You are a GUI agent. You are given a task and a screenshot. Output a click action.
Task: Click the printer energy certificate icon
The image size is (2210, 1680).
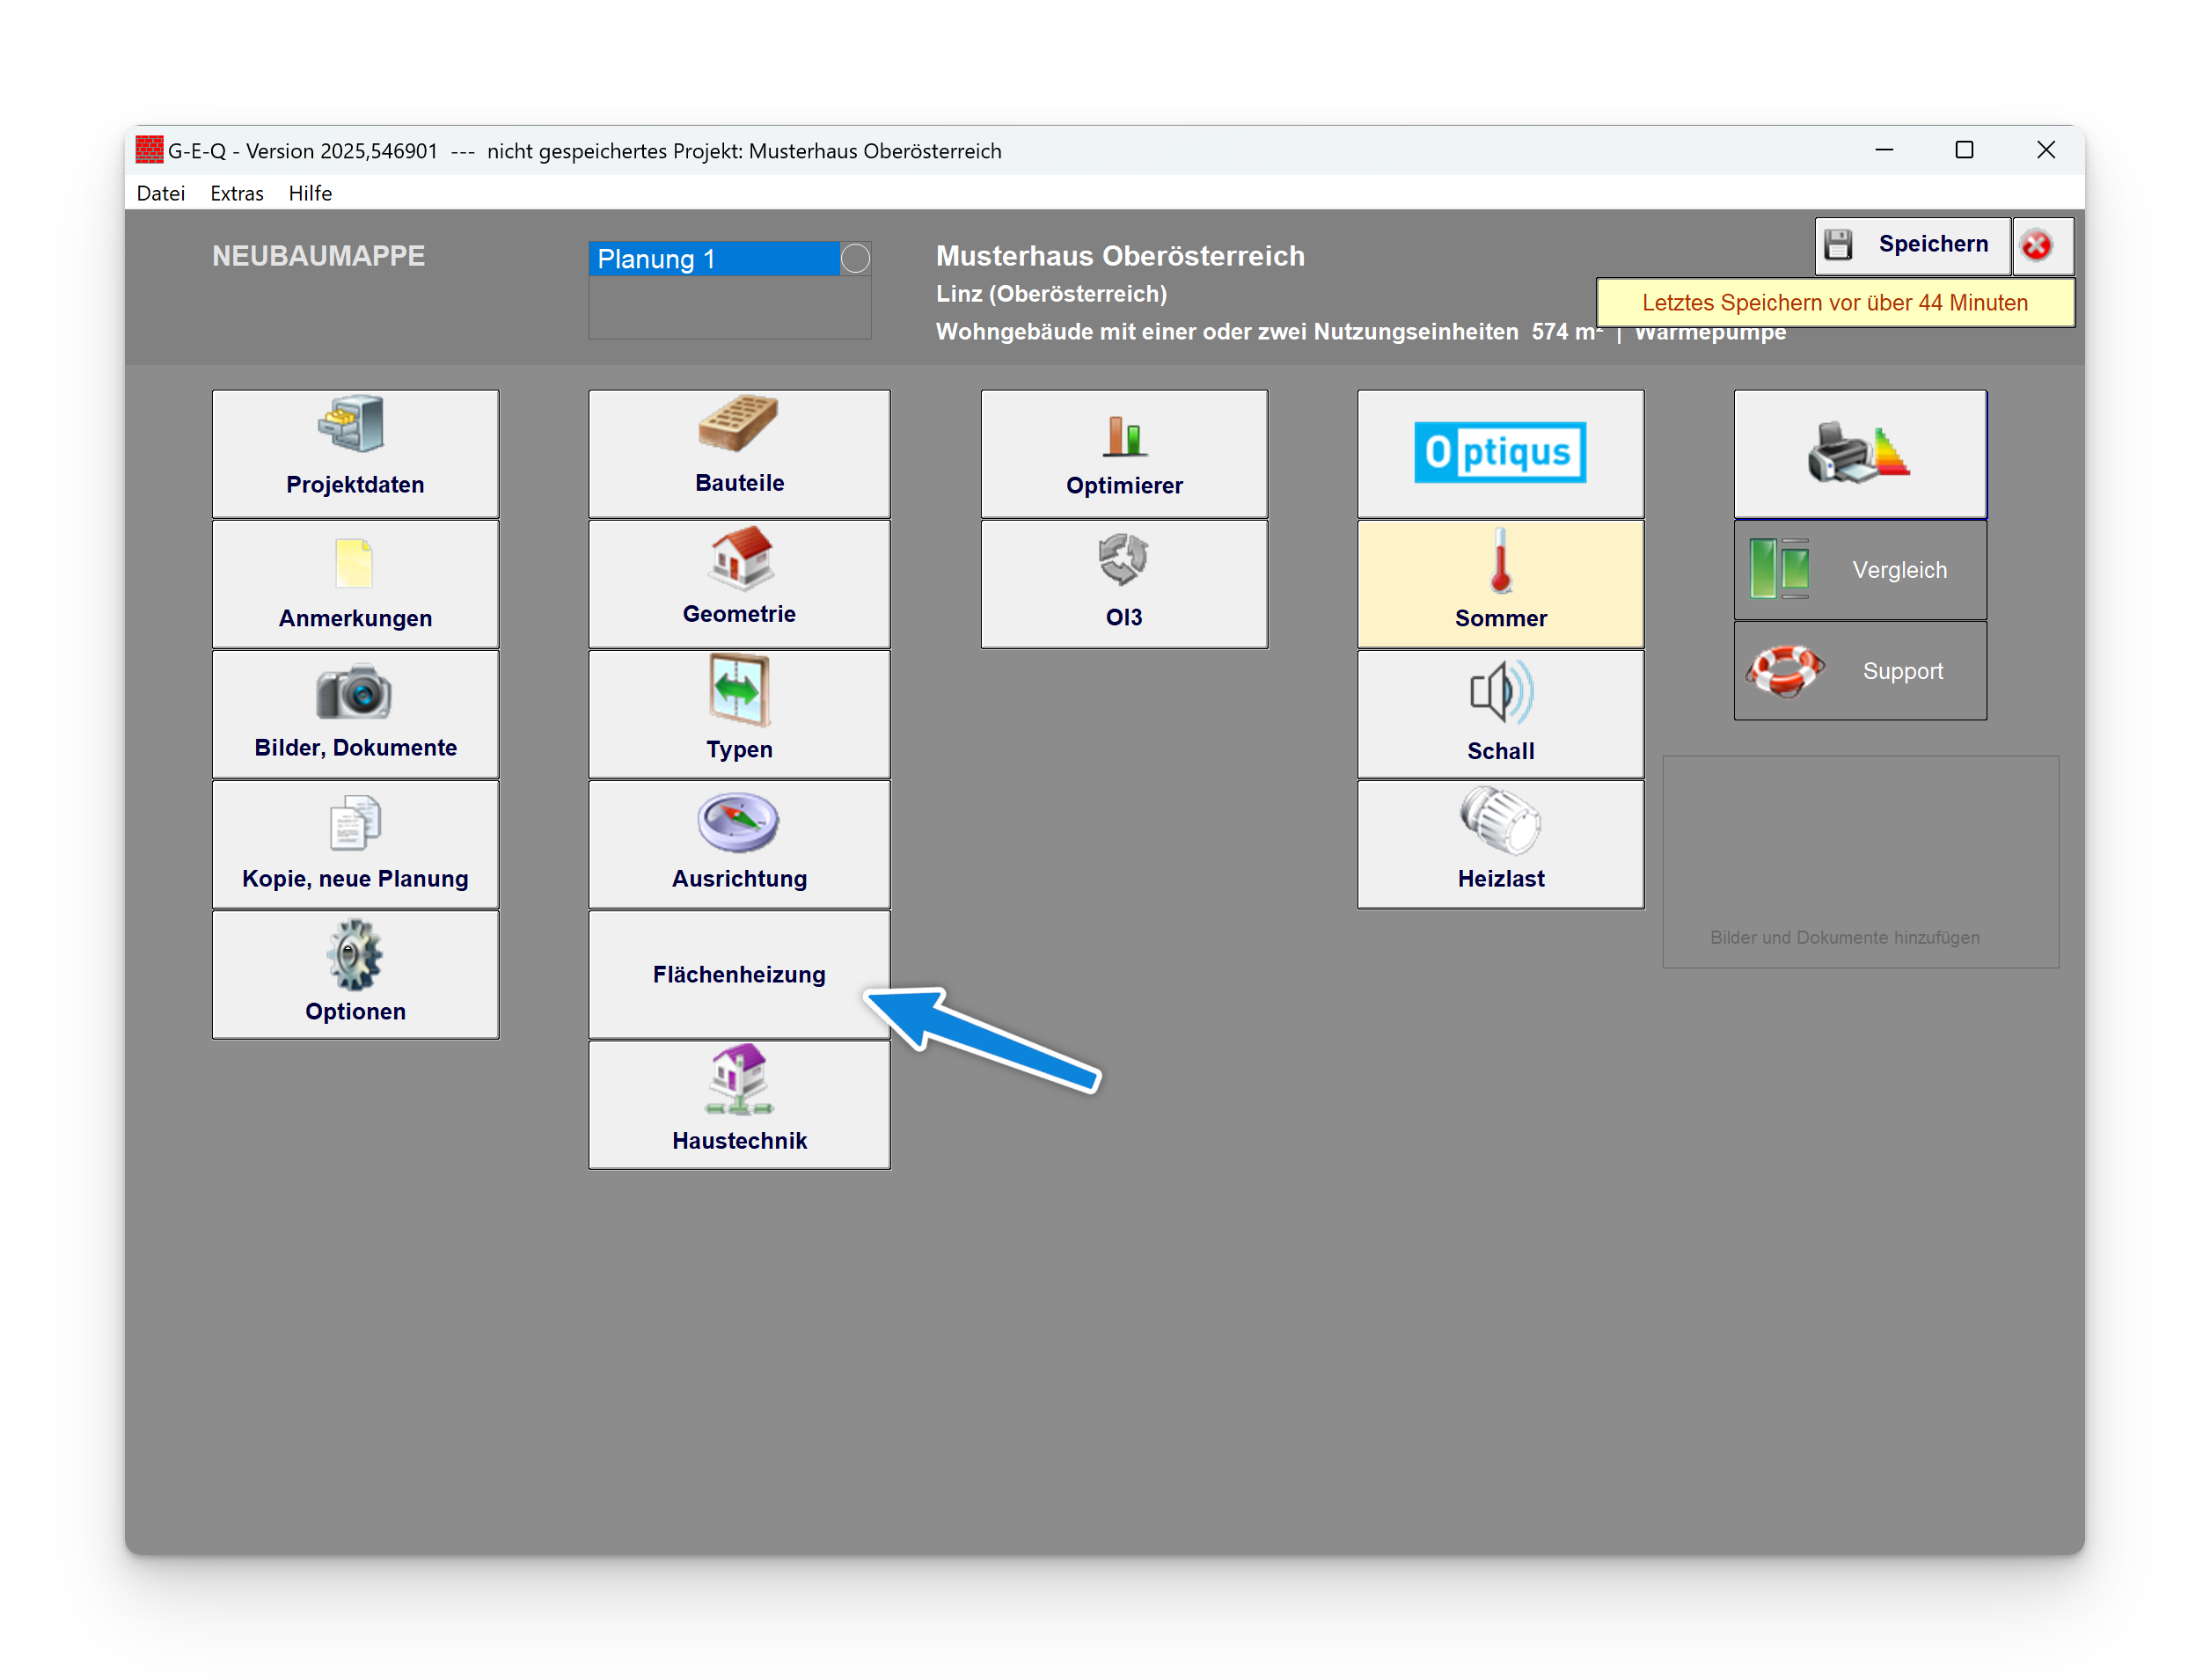[x=1860, y=453]
